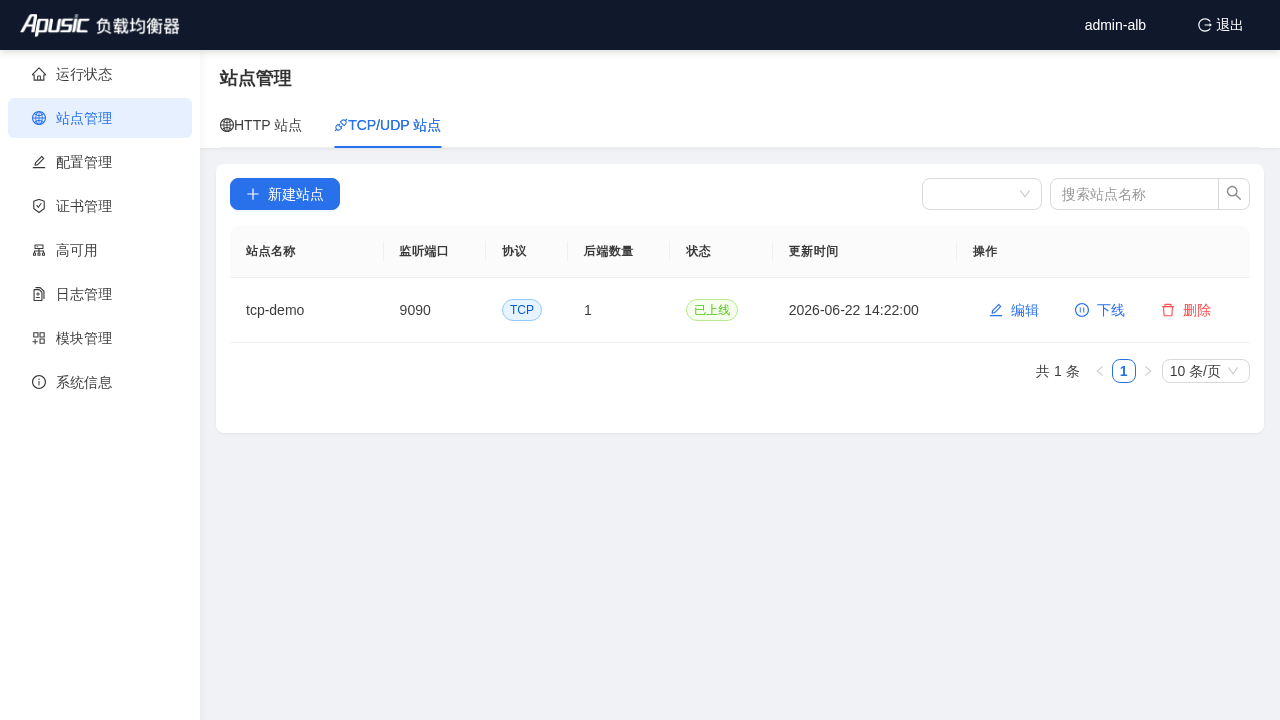This screenshot has height=720, width=1280.
Task: Click the link icon on TCP/UDP 站点 tab
Action: click(341, 125)
